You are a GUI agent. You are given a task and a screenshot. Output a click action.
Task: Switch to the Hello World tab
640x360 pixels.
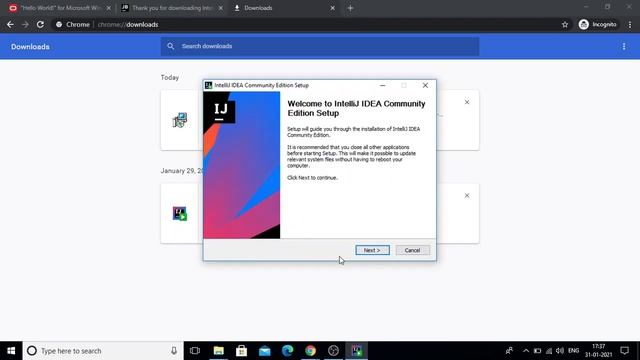tap(60, 8)
